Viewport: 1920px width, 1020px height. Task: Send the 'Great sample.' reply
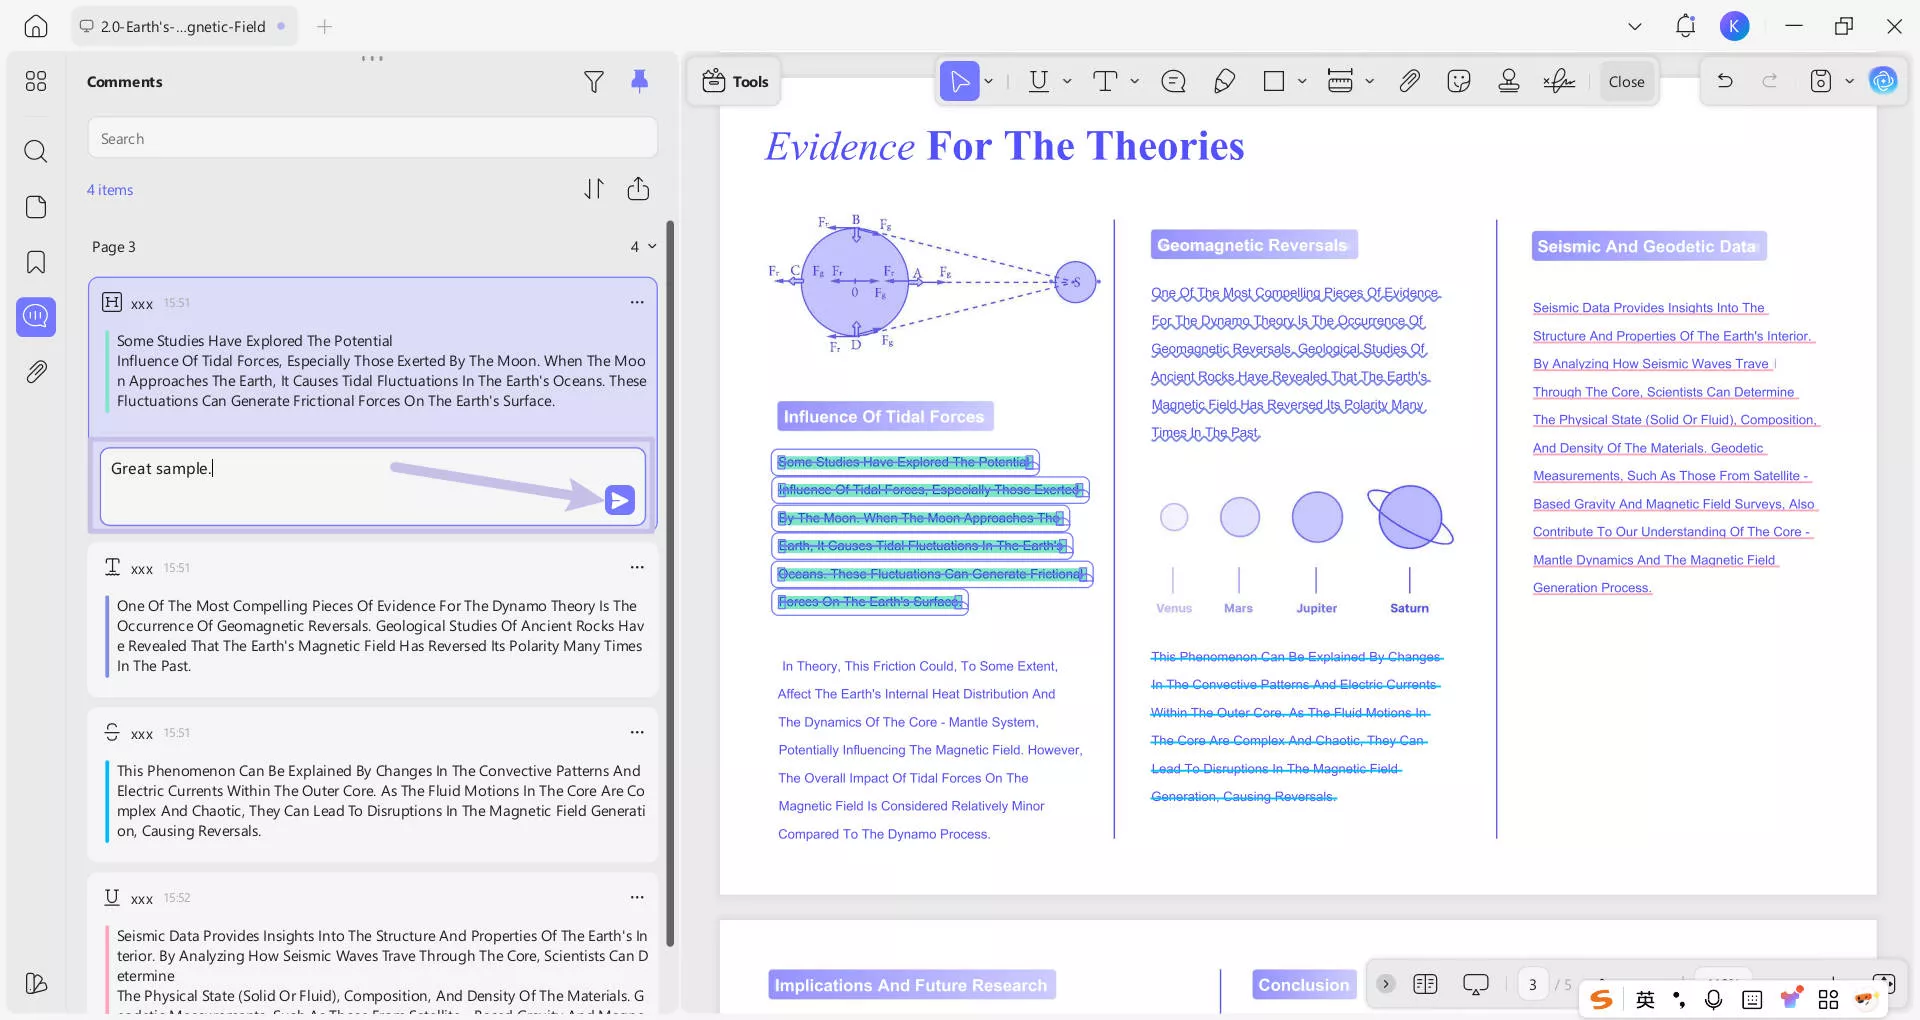pos(620,500)
